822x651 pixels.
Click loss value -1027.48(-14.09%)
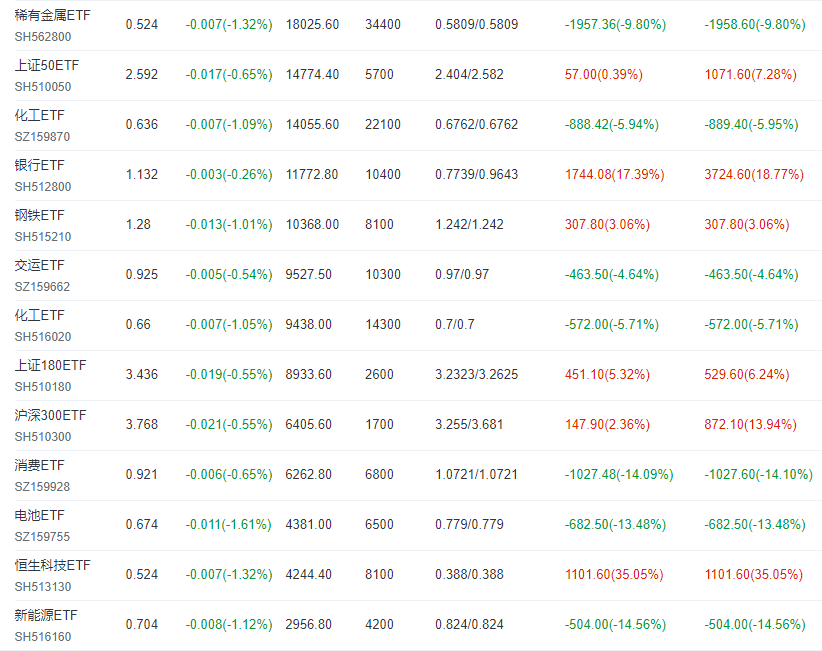click(x=619, y=474)
